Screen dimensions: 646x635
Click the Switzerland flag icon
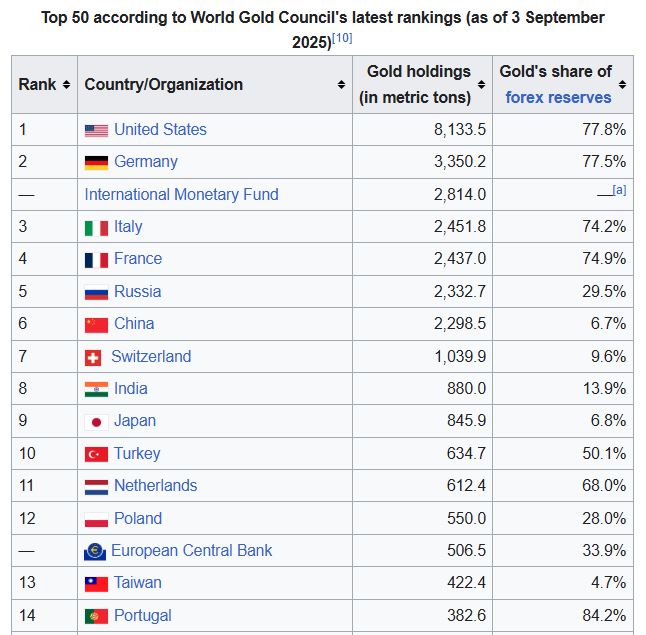[x=93, y=358]
